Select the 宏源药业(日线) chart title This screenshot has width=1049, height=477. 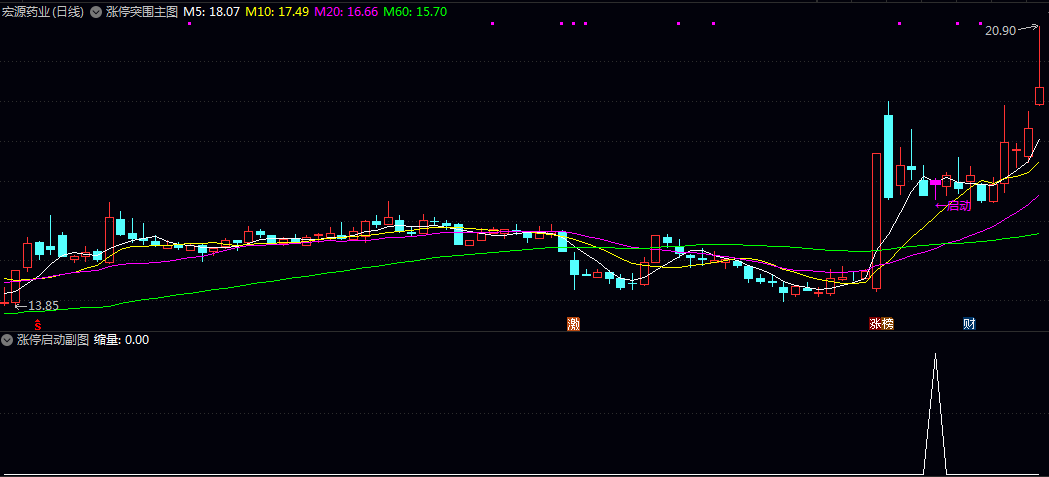(x=43, y=12)
